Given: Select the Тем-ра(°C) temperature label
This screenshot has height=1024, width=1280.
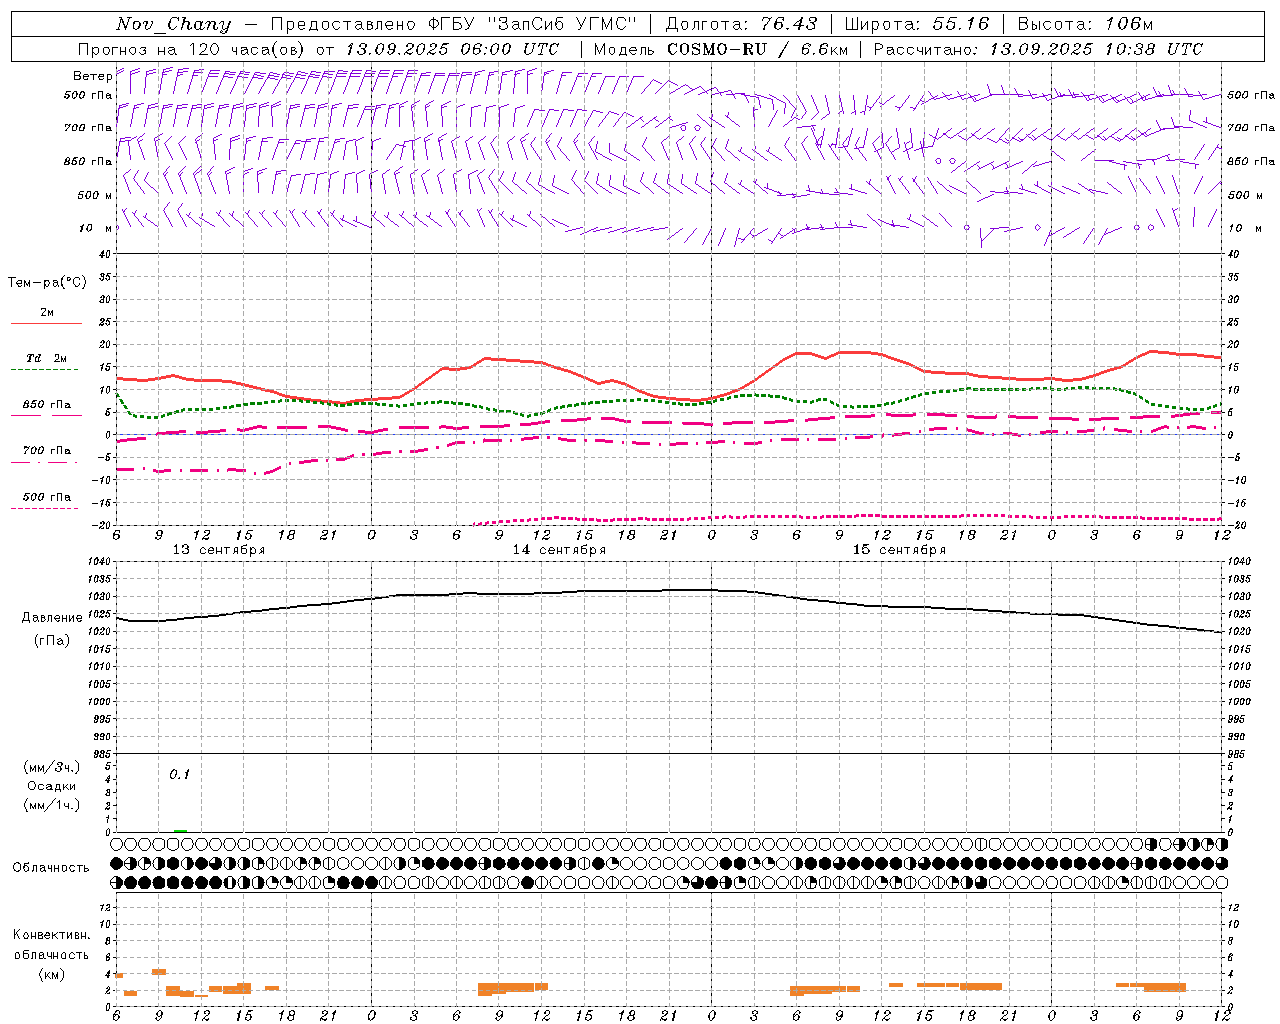Looking at the screenshot, I should pos(47,282).
